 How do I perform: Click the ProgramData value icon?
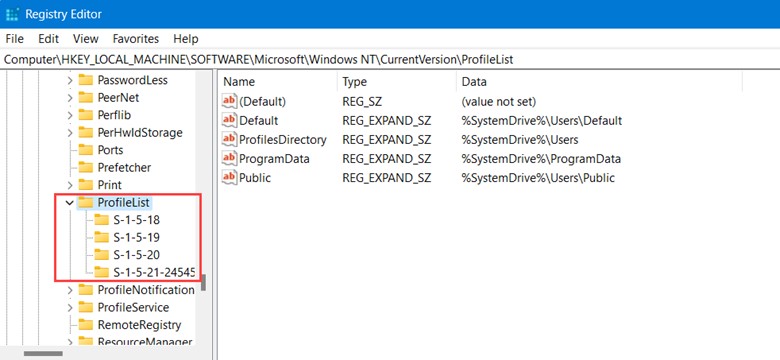(x=229, y=159)
